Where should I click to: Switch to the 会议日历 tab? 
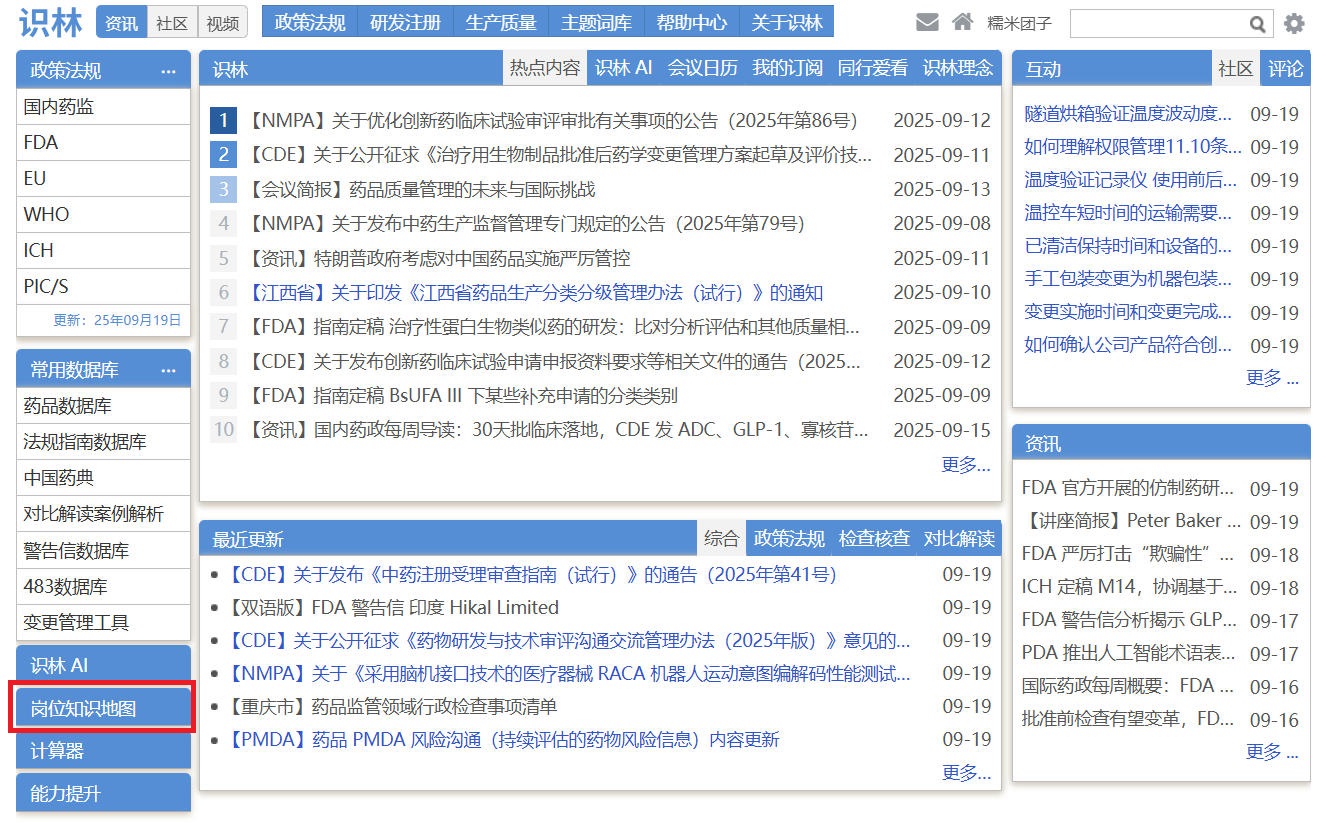pos(702,68)
